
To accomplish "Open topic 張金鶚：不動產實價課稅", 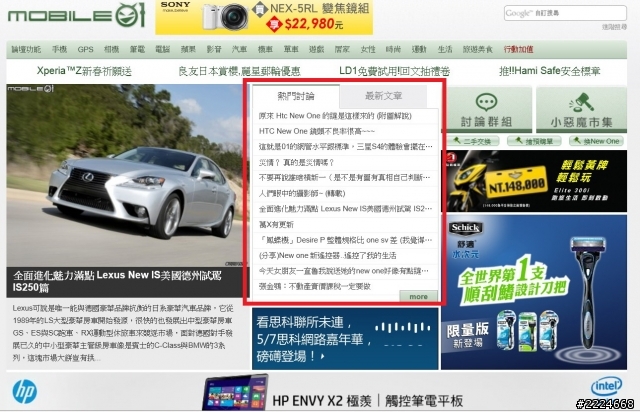I will point(315,286).
